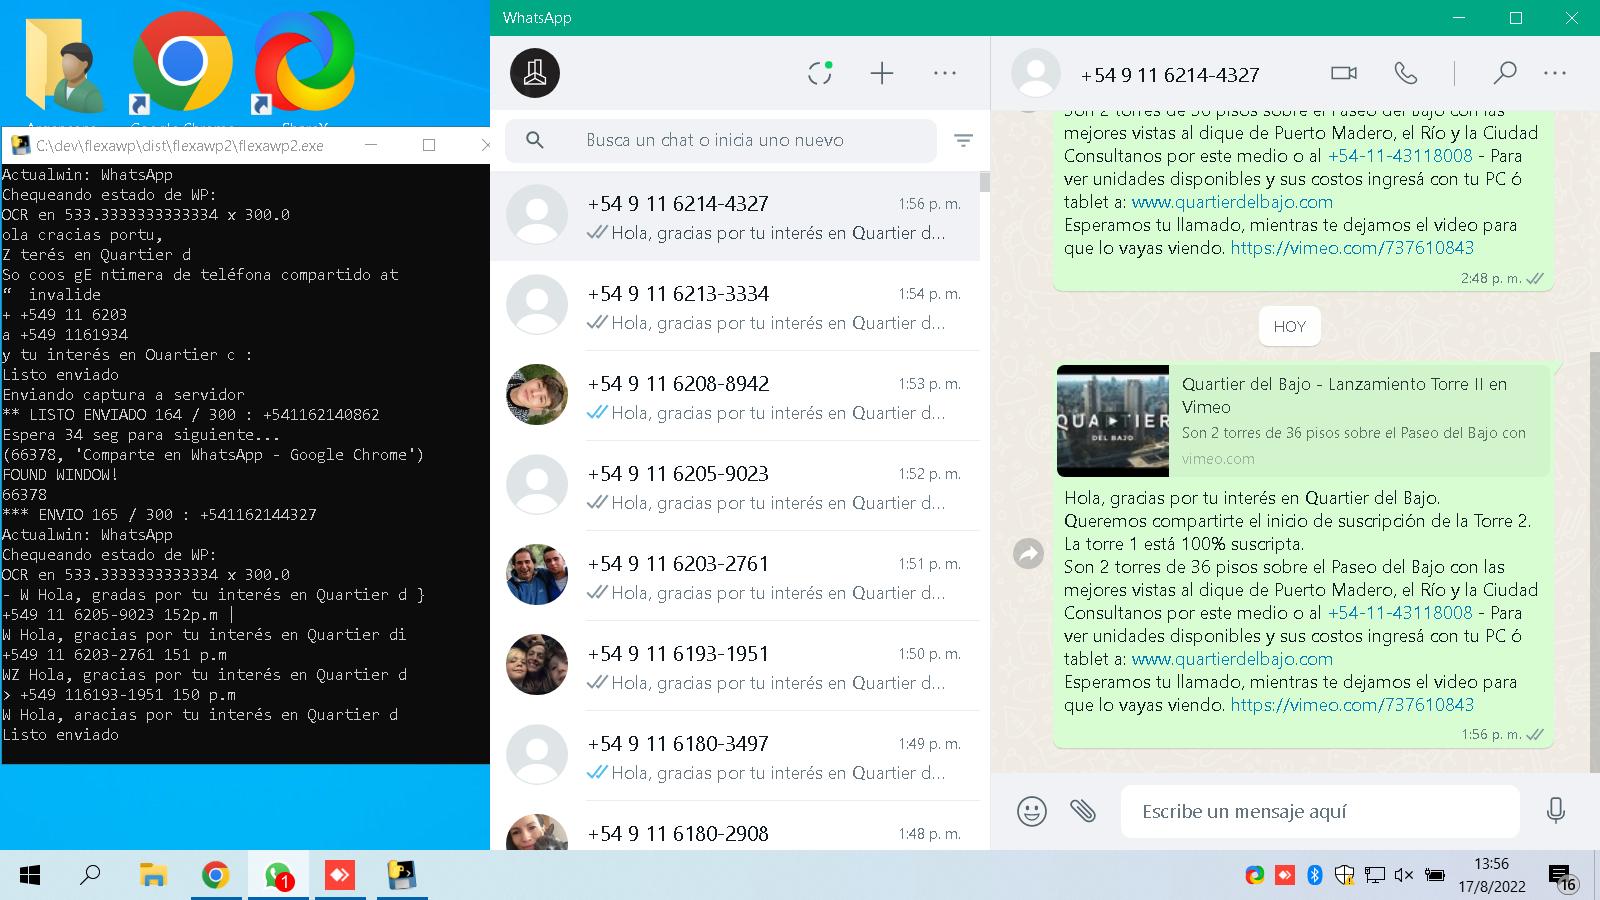The height and width of the screenshot is (900, 1600).
Task: Open conversation more options menu
Action: click(x=1555, y=73)
